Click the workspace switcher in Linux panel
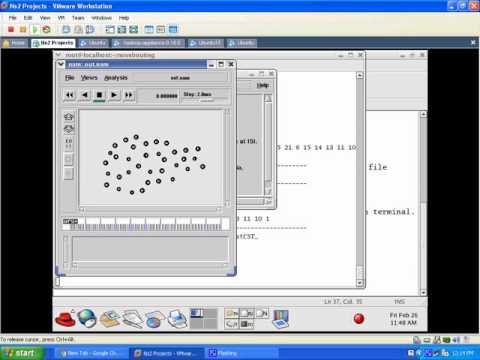This screenshot has height=360, width=480. [204, 318]
